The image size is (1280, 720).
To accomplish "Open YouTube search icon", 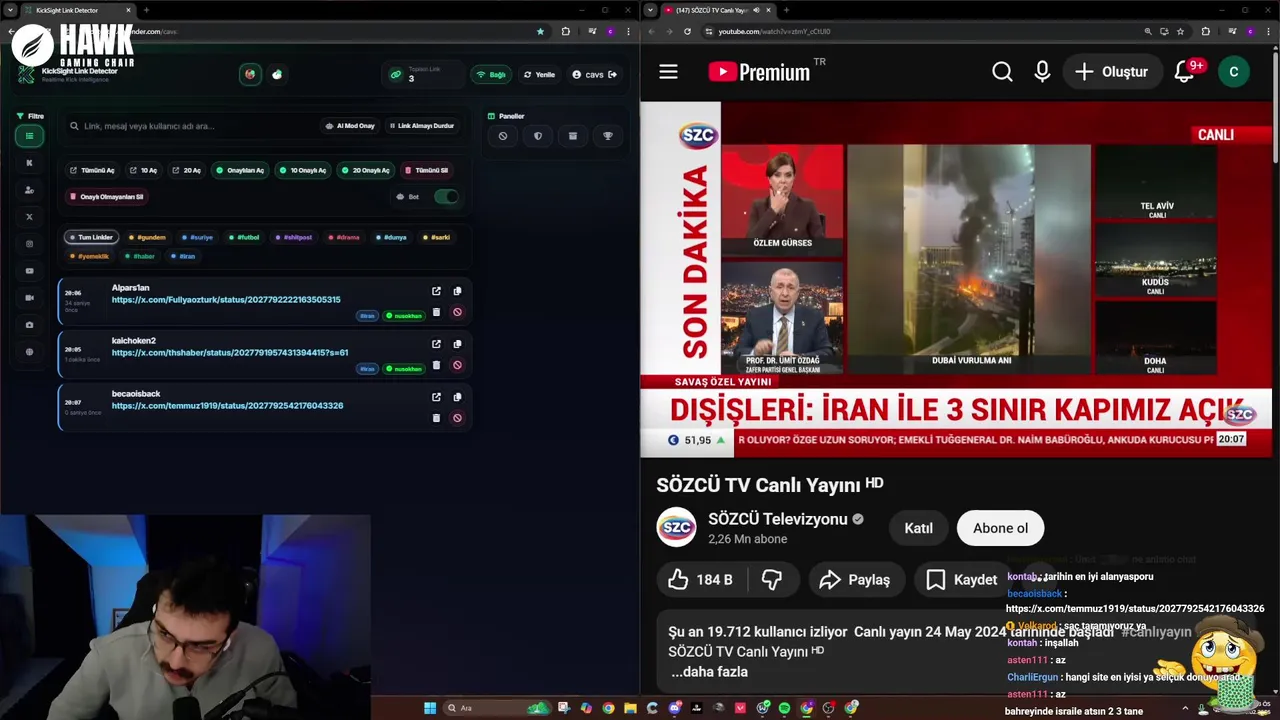I will tap(1002, 72).
